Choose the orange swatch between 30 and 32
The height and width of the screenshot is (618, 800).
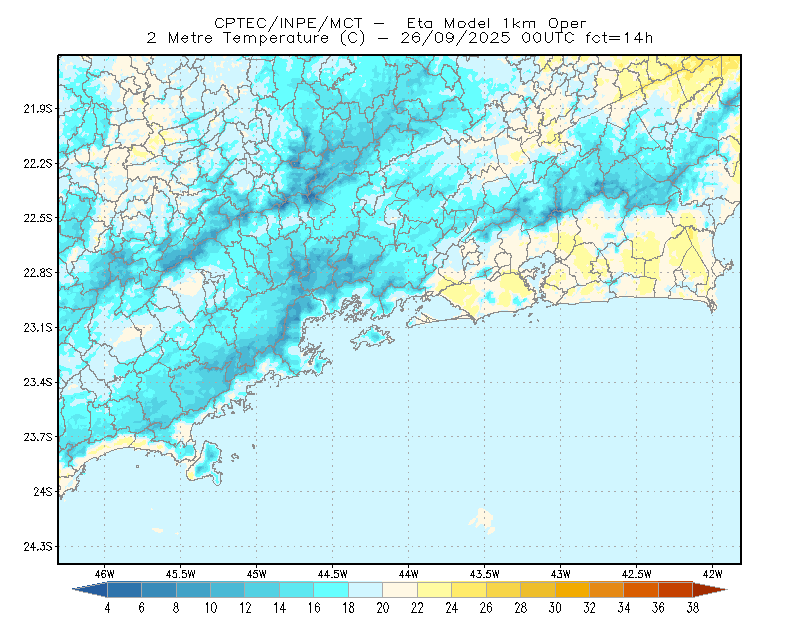click(x=572, y=589)
